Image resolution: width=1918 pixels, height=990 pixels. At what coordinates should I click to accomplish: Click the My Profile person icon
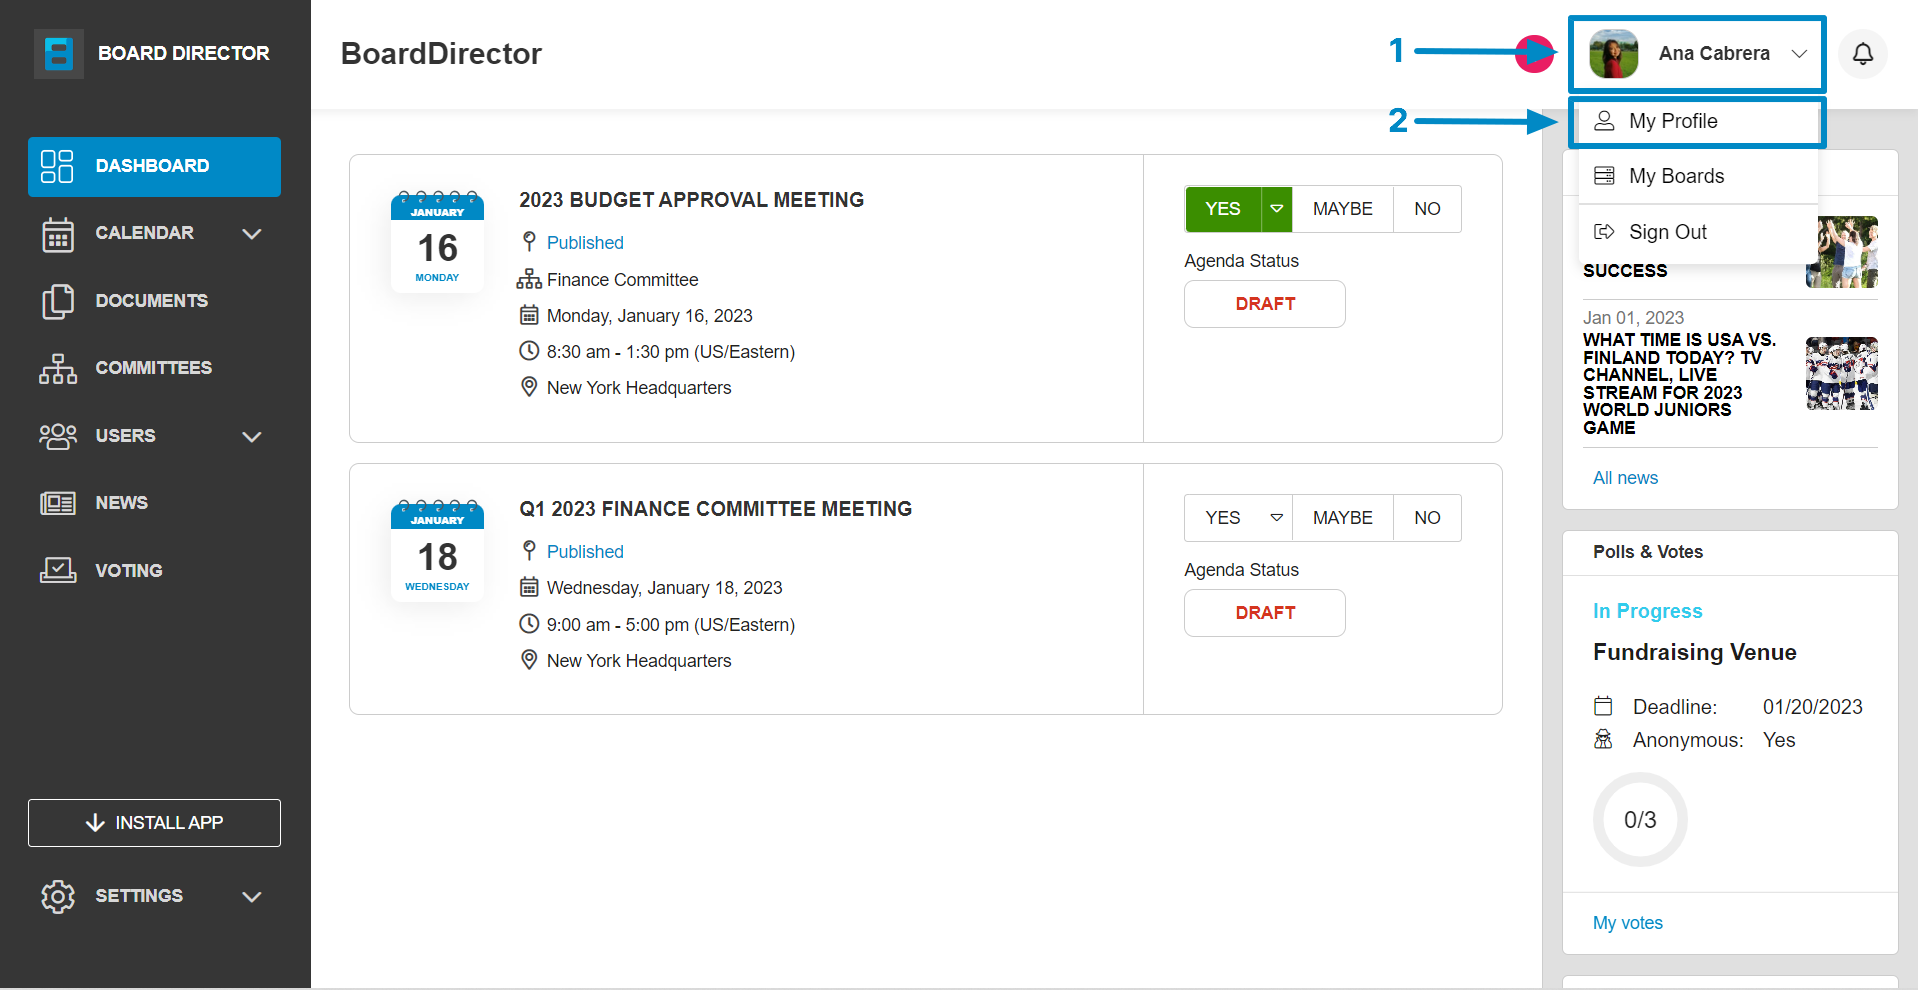tap(1604, 121)
